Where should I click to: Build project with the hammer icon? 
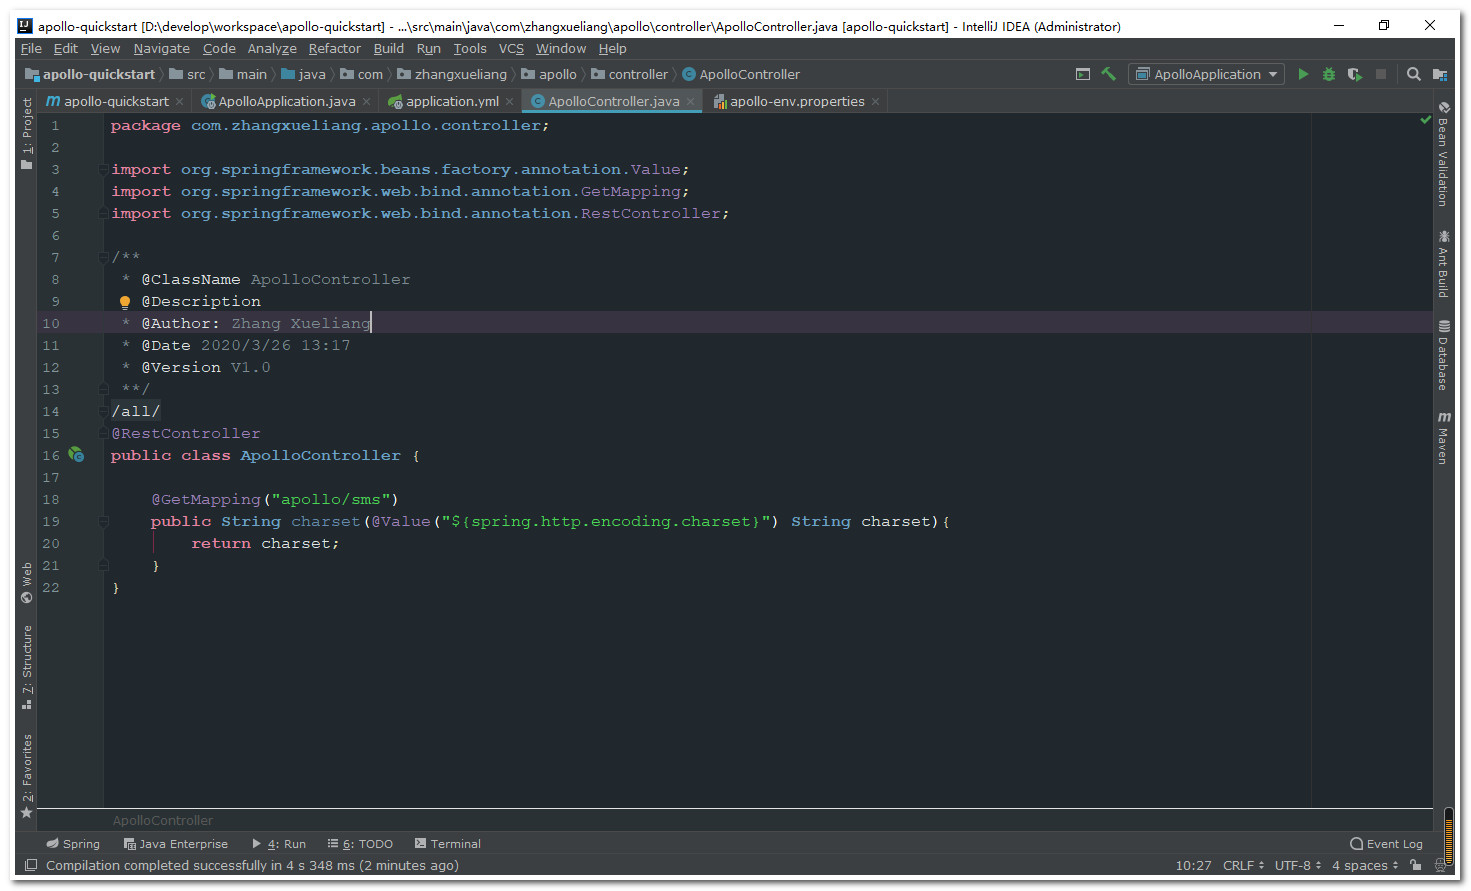(1108, 74)
